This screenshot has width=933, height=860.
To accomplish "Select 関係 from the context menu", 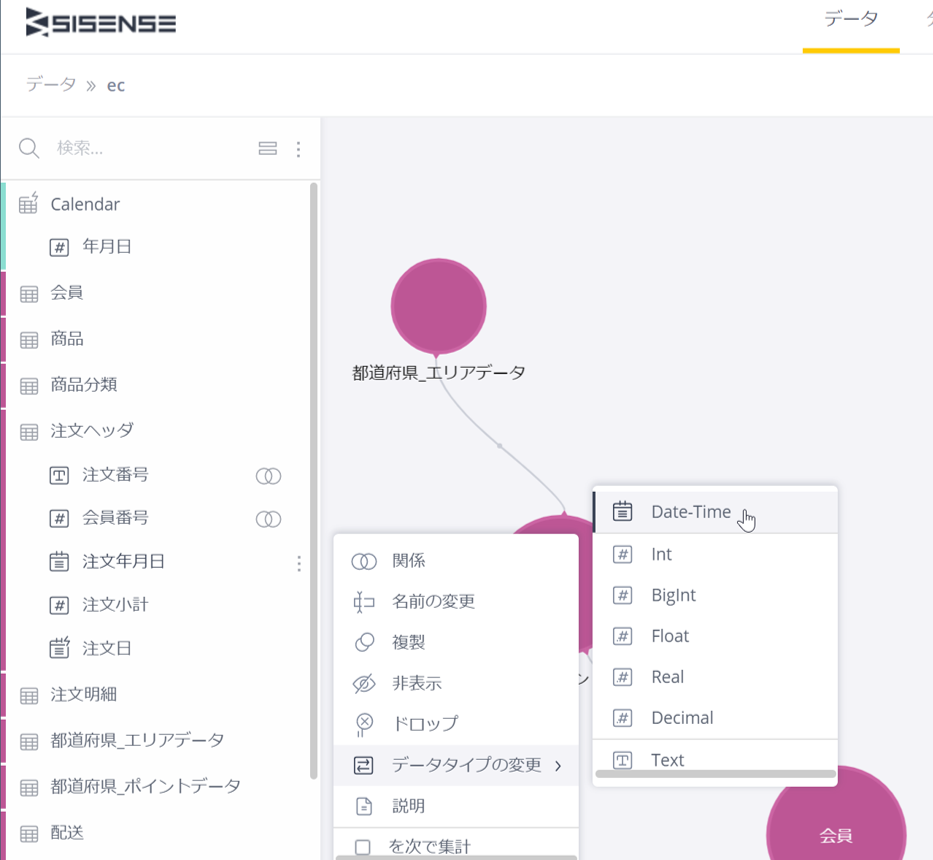I will coord(456,561).
